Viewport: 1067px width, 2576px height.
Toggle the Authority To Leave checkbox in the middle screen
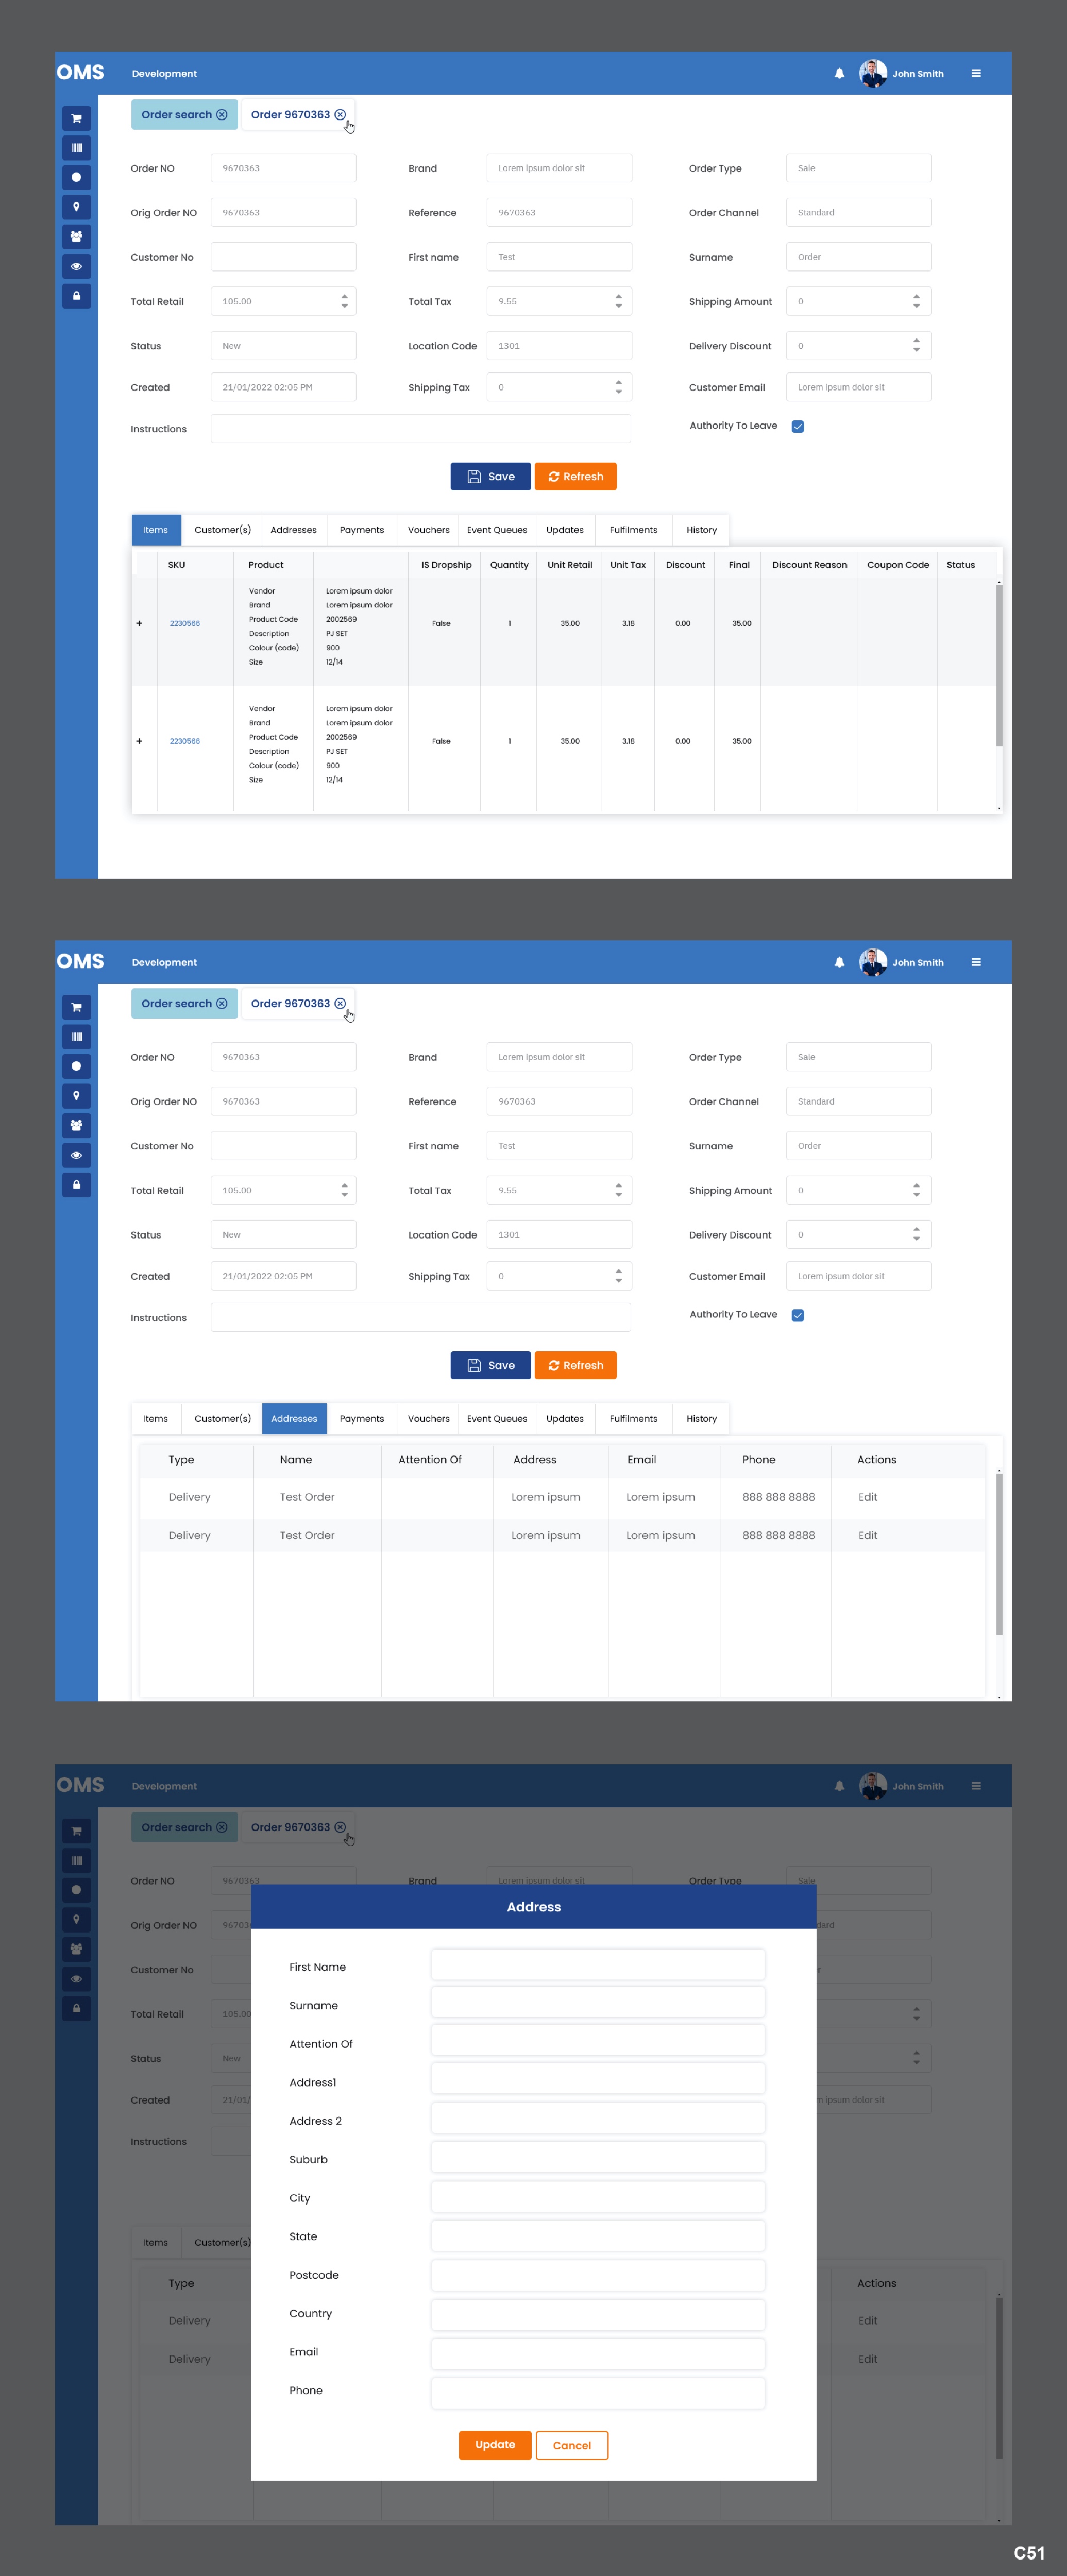(x=798, y=1316)
